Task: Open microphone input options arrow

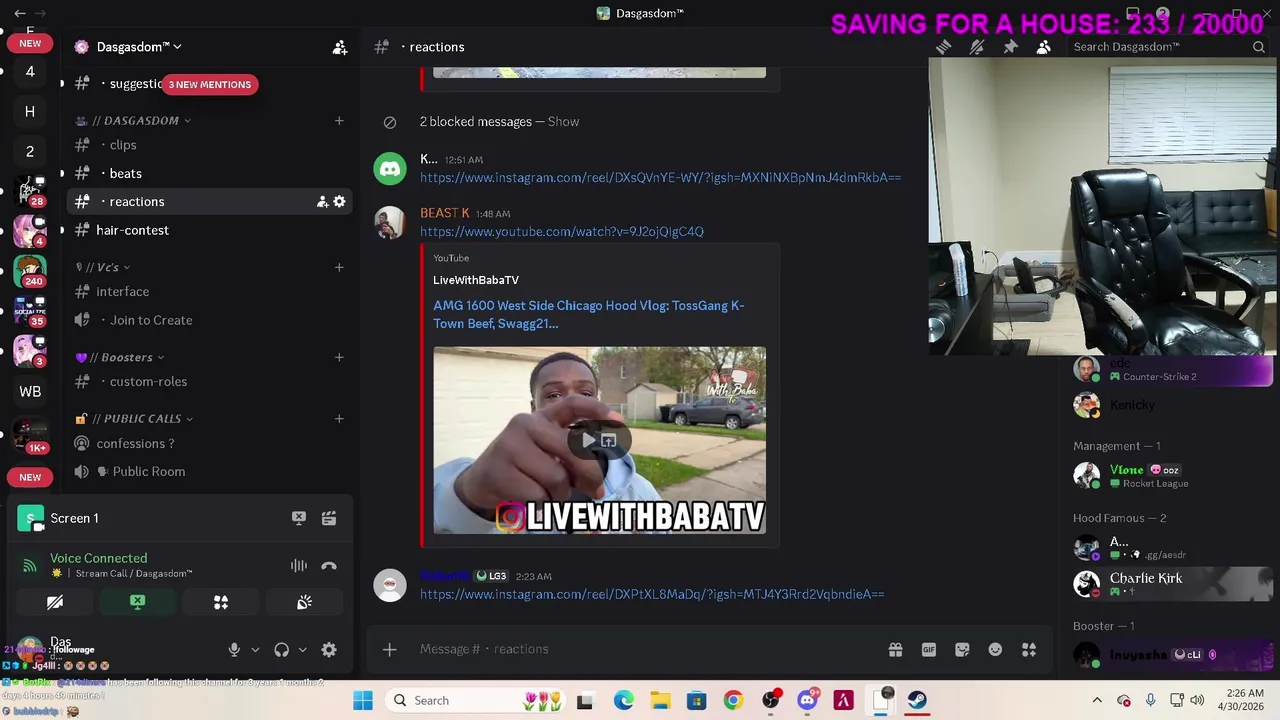Action: (255, 650)
